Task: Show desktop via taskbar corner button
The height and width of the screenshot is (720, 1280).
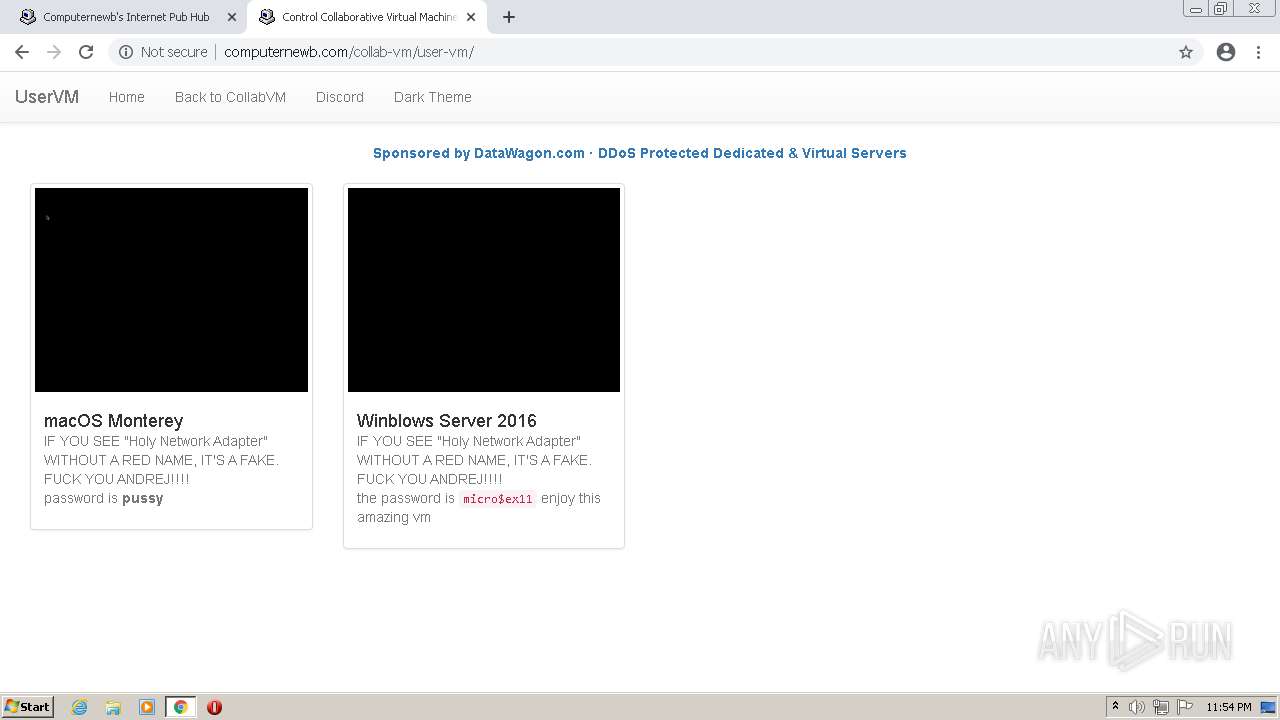Action: tap(1270, 707)
